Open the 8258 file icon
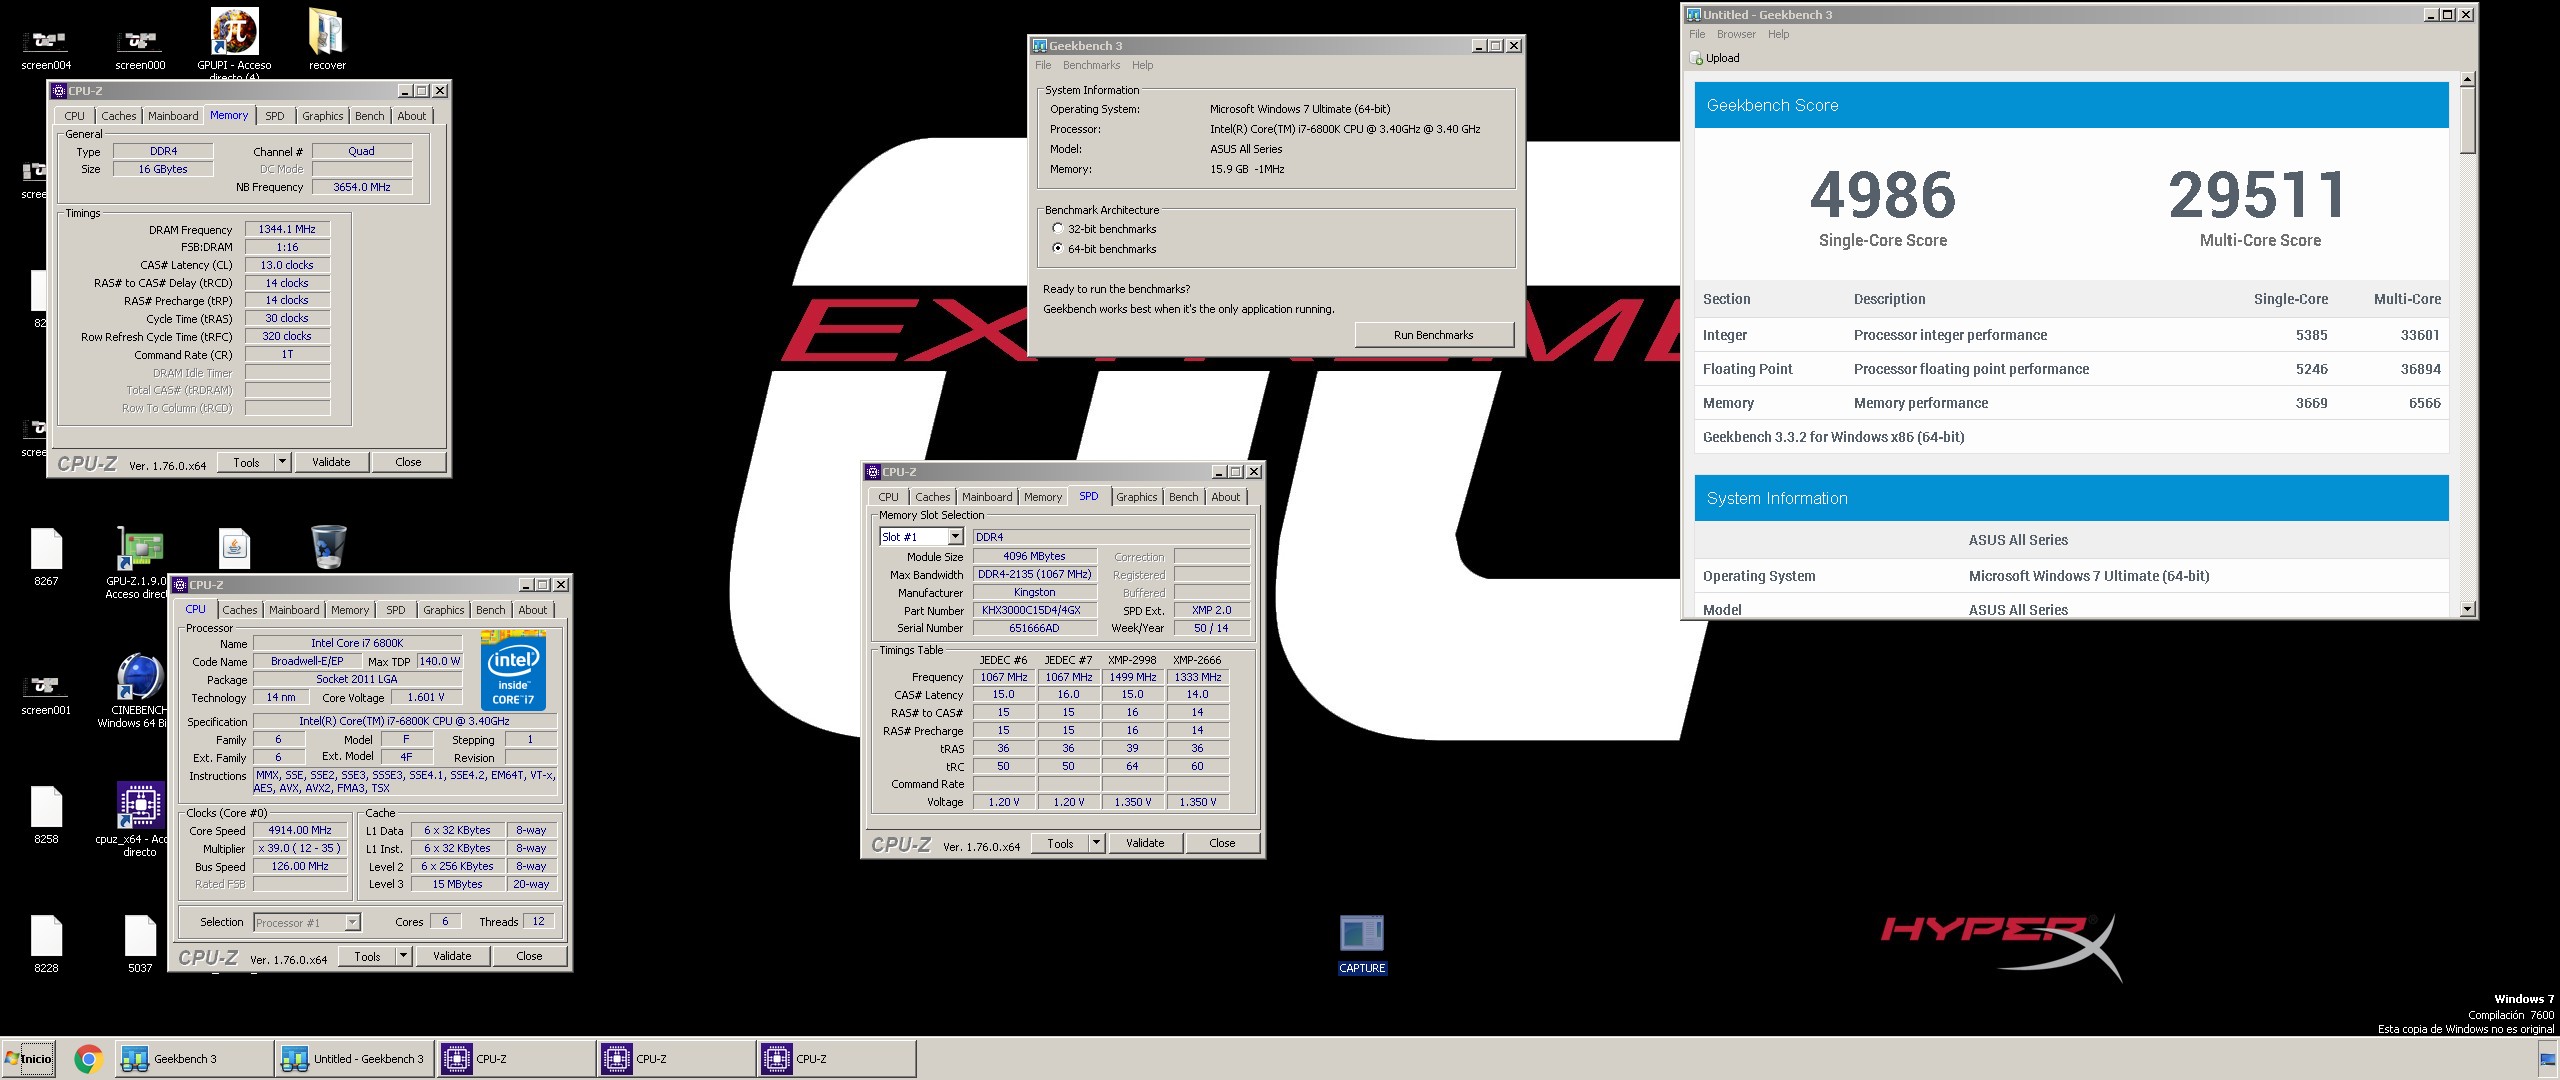2560x1080 pixels. tap(46, 815)
